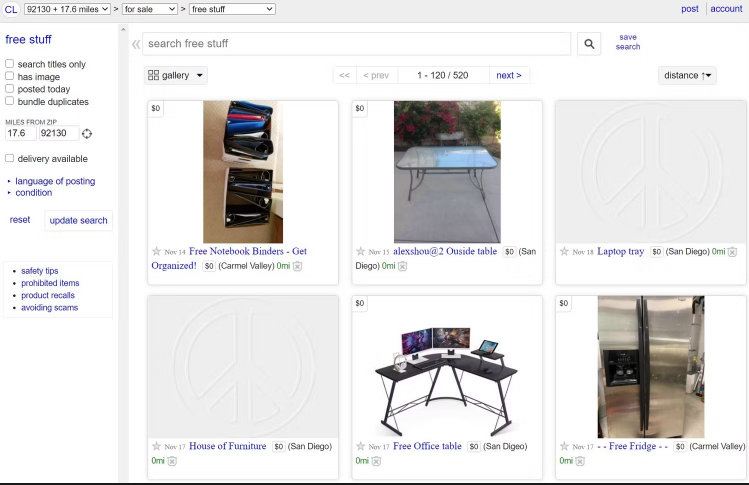Click the update search button
Viewport: 749px width, 485px height.
(x=78, y=220)
